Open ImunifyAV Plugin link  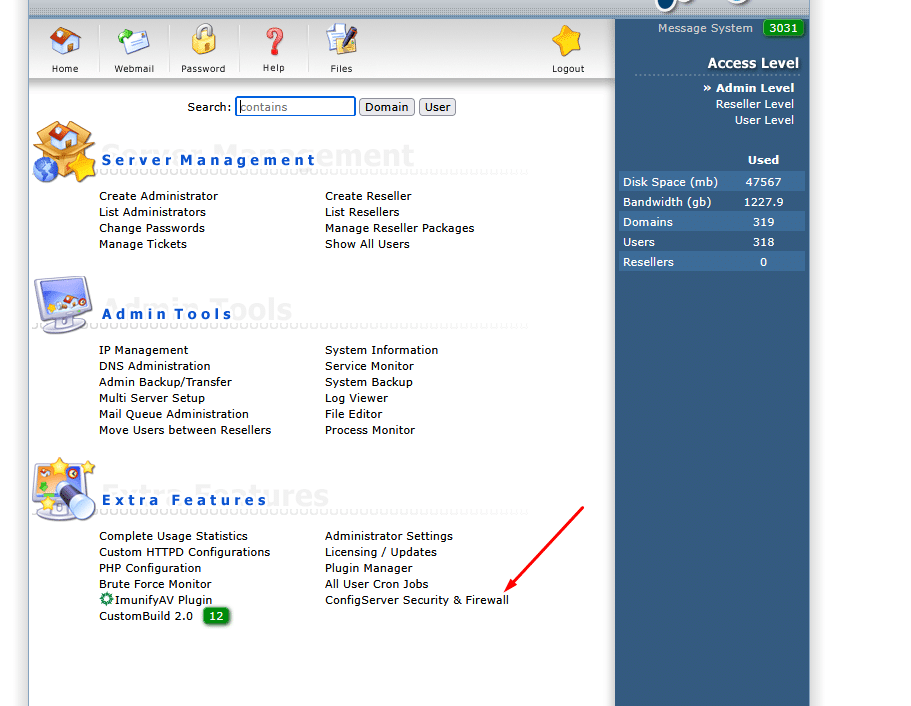click(x=163, y=600)
